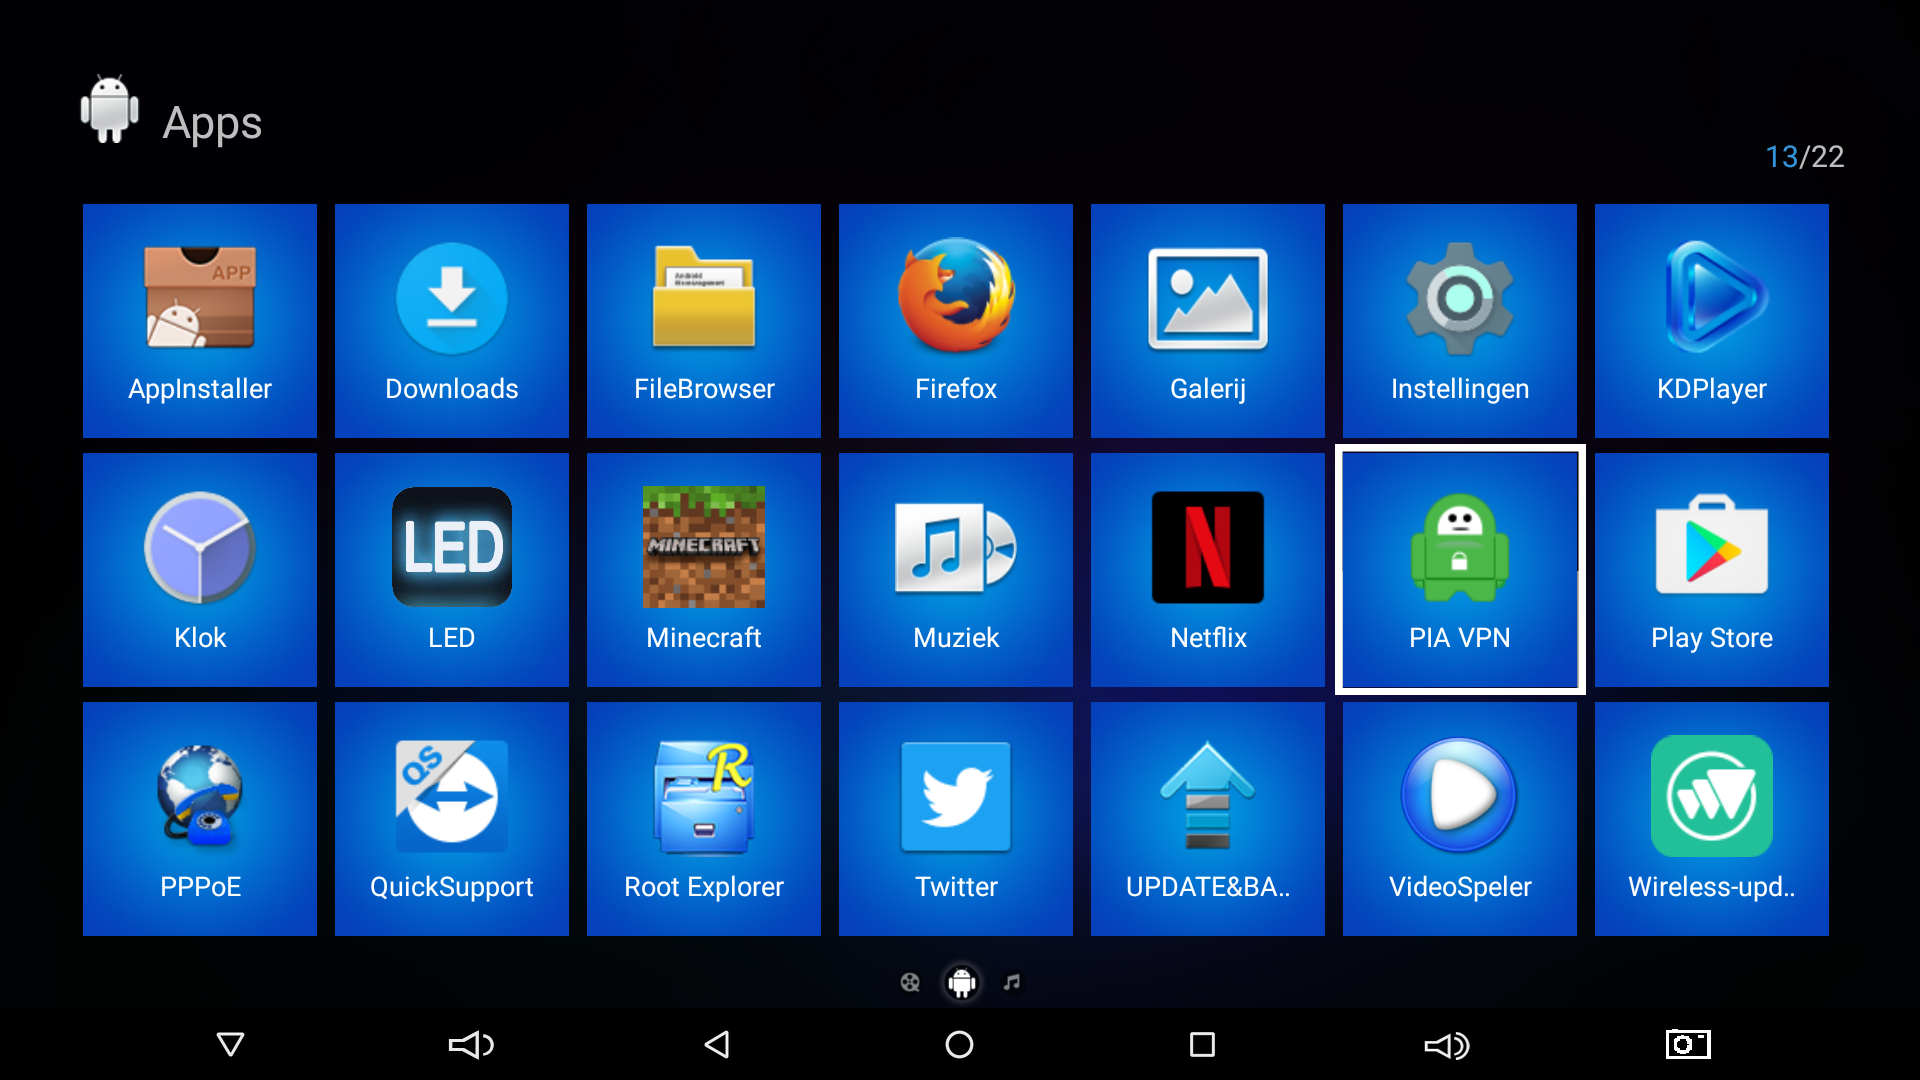This screenshot has height=1080, width=1920.
Task: Launch the Twitter app
Action: 956,819
